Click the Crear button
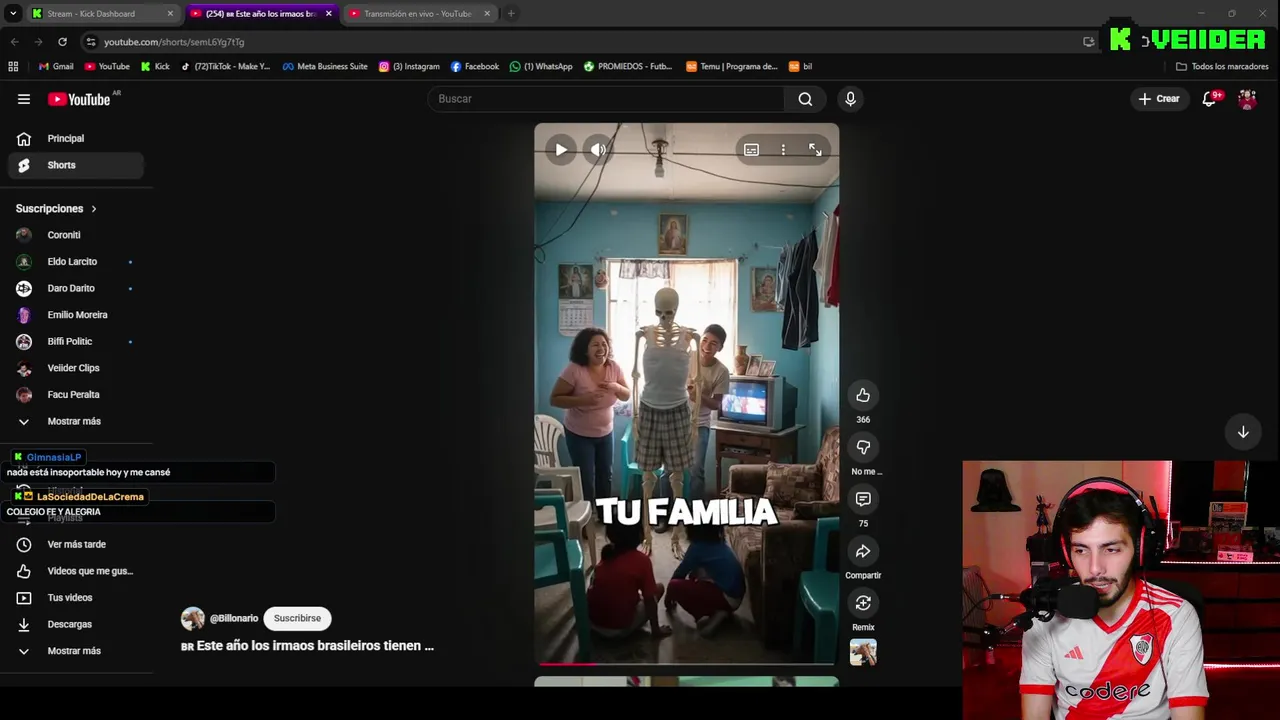The width and height of the screenshot is (1280, 720). pyautogui.click(x=1159, y=99)
